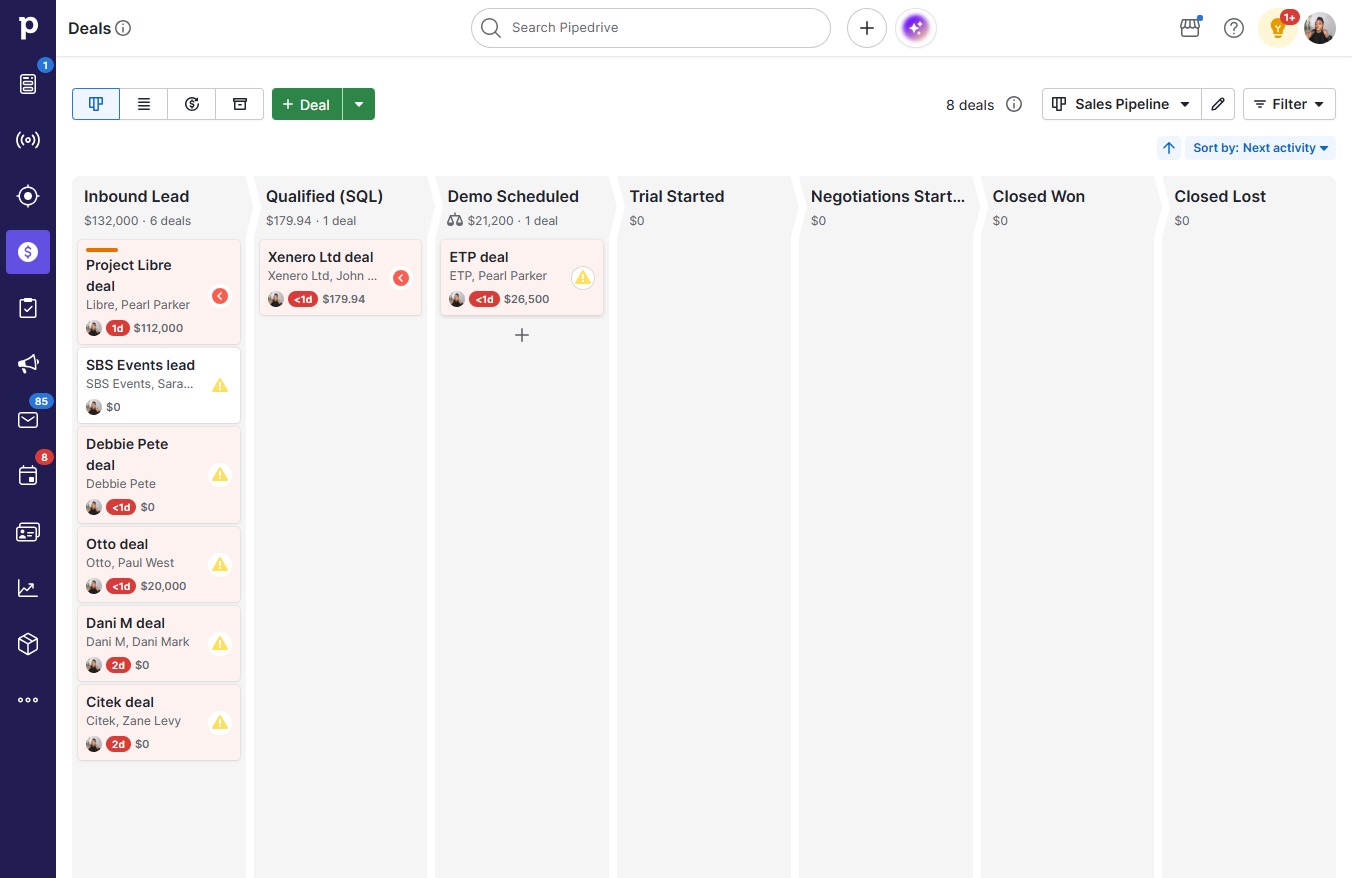
Task: Select the Demo Scheduled stage header
Action: click(x=513, y=196)
